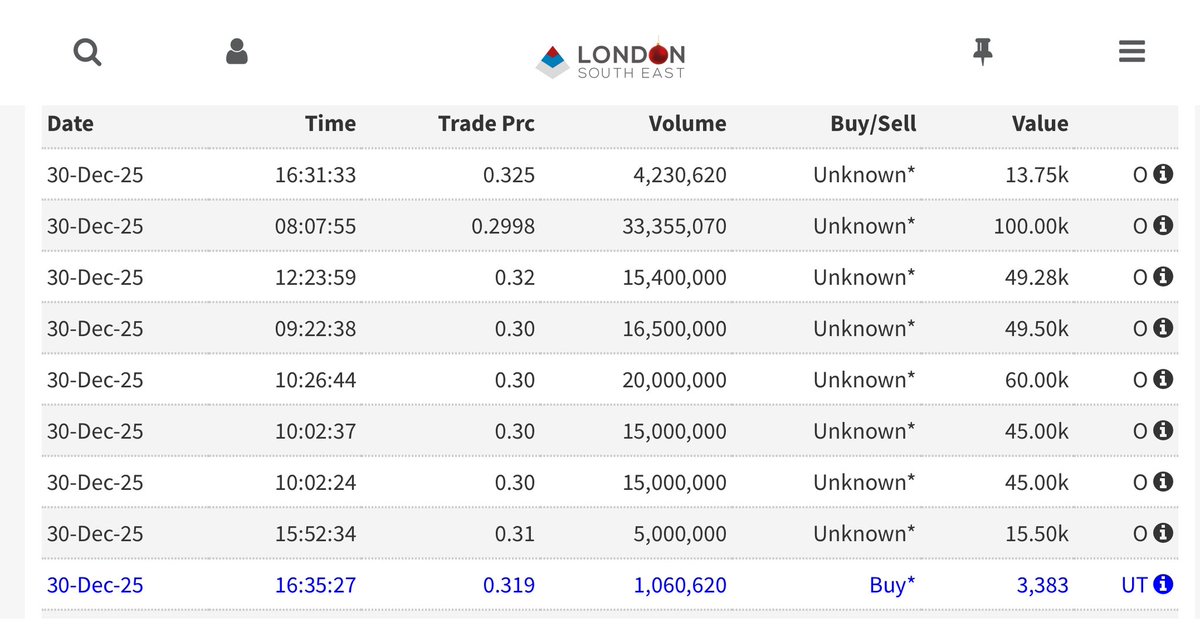Click info icon for the 16:35:27 UT trade
Screen dimensions: 1200x627
tap(1163, 585)
